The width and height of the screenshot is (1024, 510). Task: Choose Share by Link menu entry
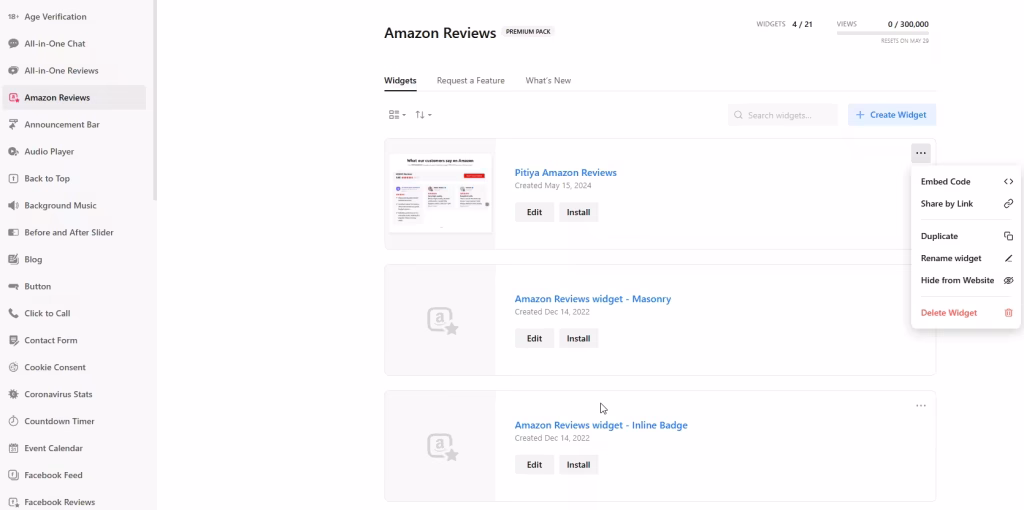pos(967,204)
